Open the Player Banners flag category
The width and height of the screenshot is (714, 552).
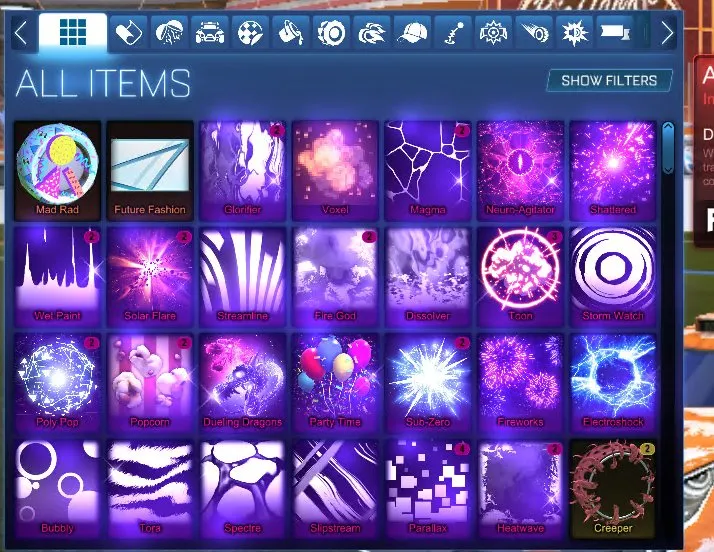(615, 33)
